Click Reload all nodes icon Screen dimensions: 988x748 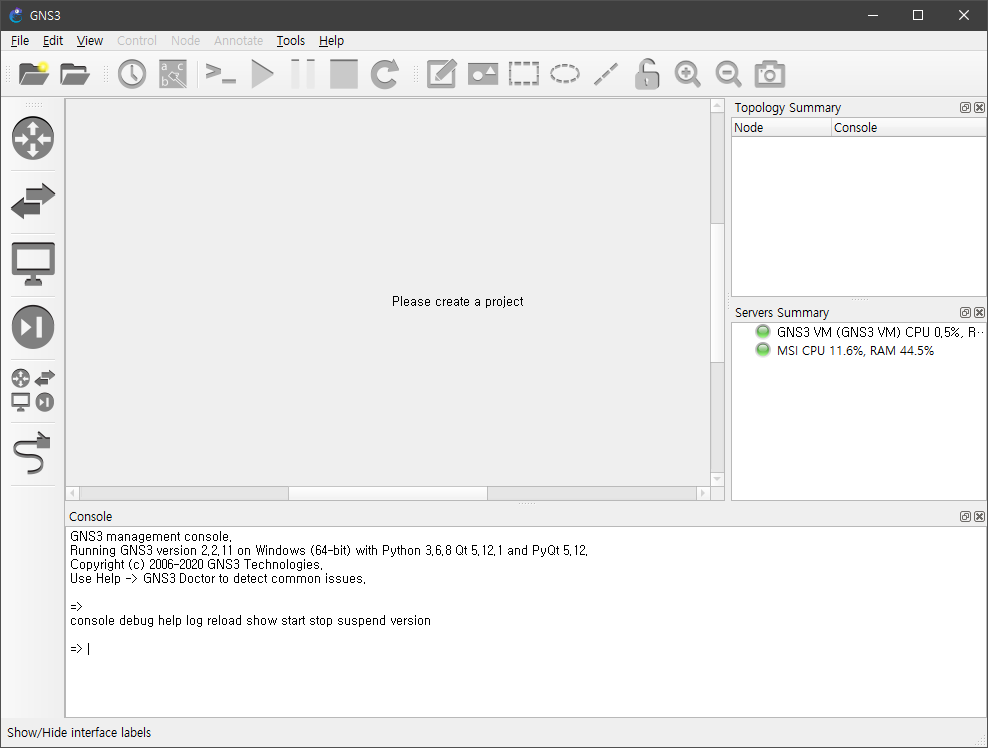click(384, 74)
